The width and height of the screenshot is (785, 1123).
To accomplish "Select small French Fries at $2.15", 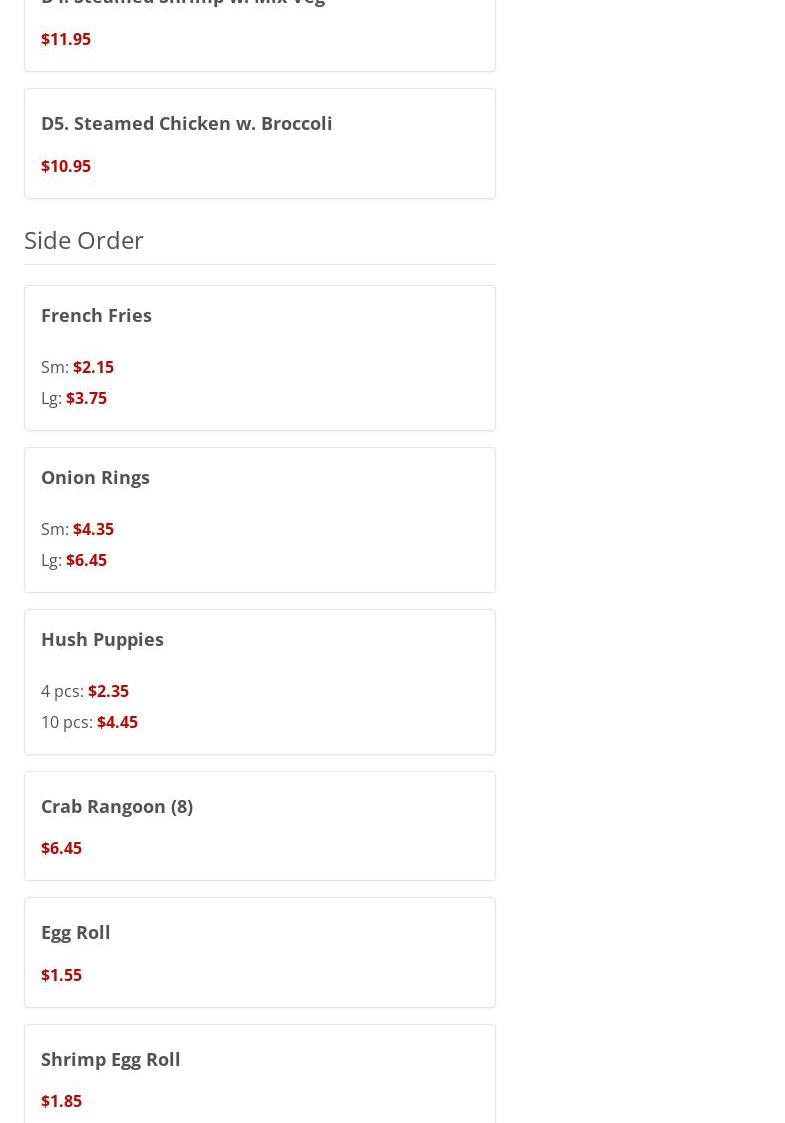I will coord(93,367).
